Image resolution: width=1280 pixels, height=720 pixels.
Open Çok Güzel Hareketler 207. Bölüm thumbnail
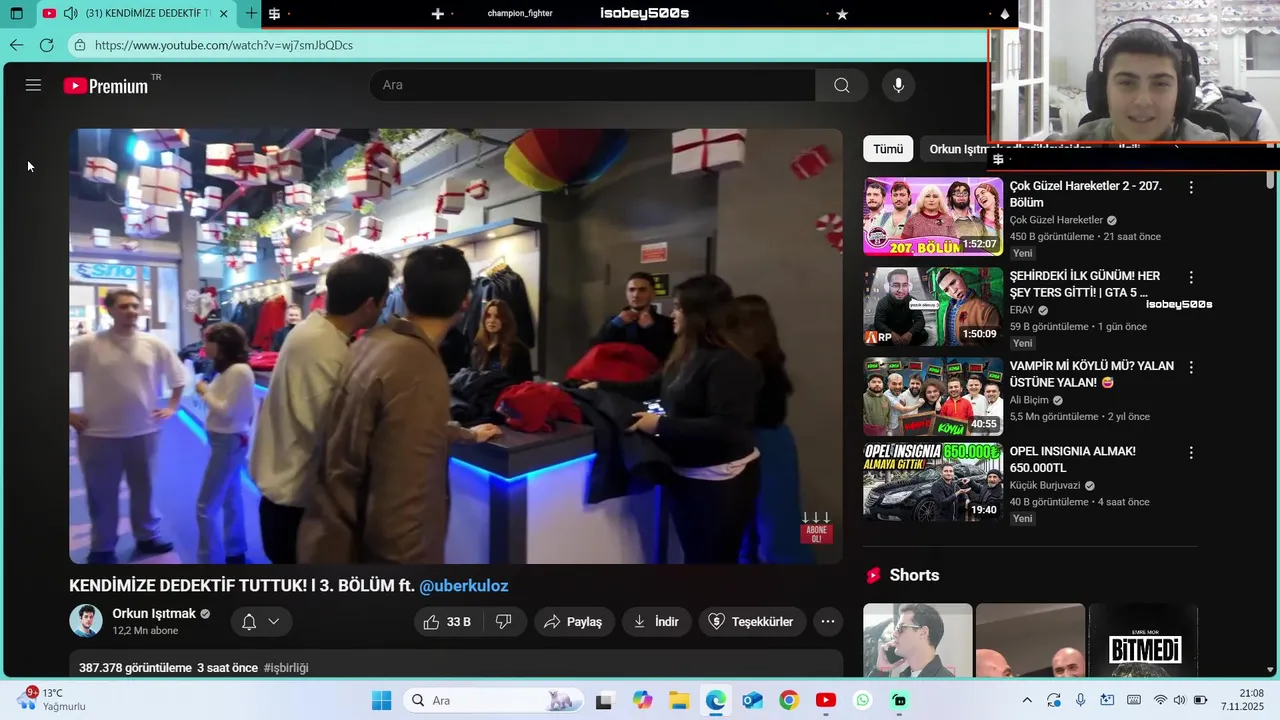[933, 216]
